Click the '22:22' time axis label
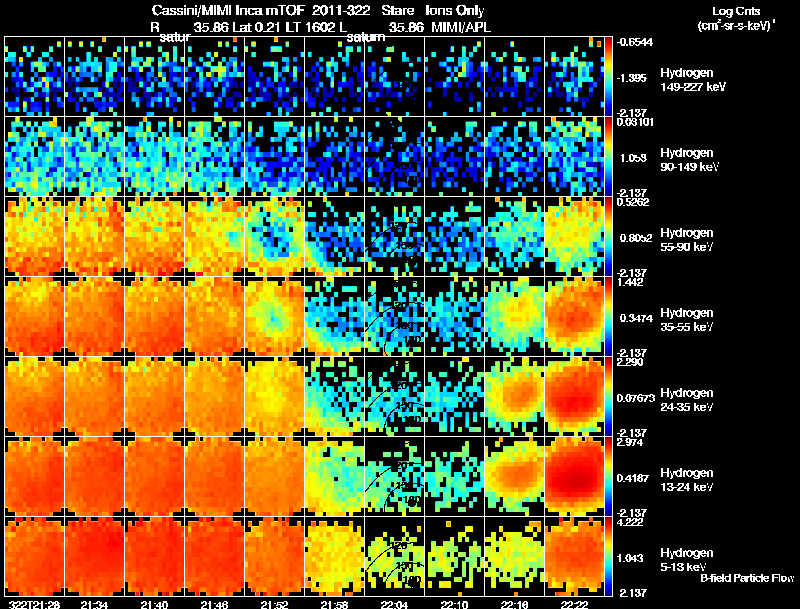The image size is (800, 609). coord(574,604)
